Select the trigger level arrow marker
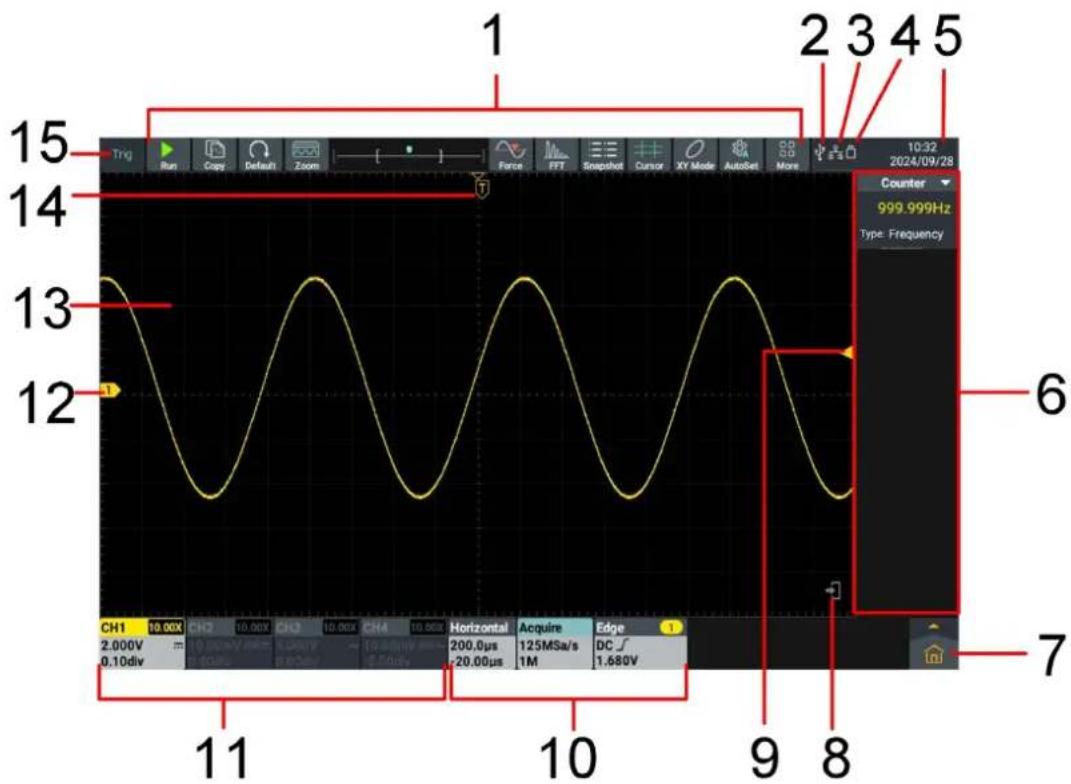This screenshot has height=784, width=1071. 848,352
